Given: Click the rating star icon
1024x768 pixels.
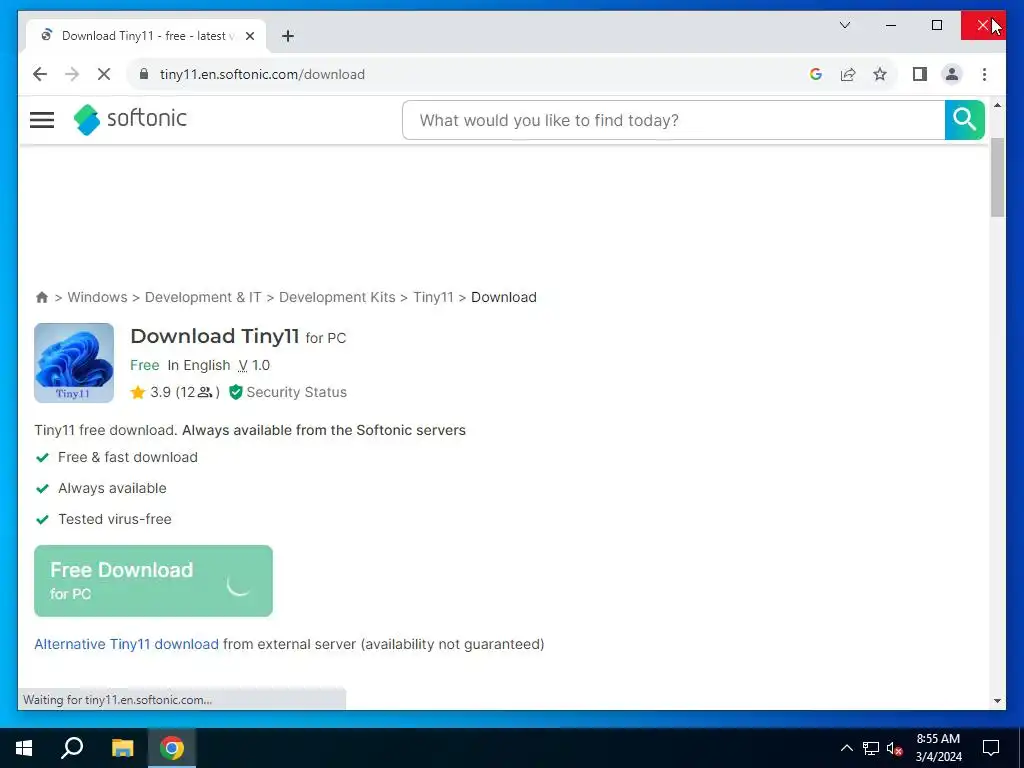Looking at the screenshot, I should pyautogui.click(x=137, y=392).
